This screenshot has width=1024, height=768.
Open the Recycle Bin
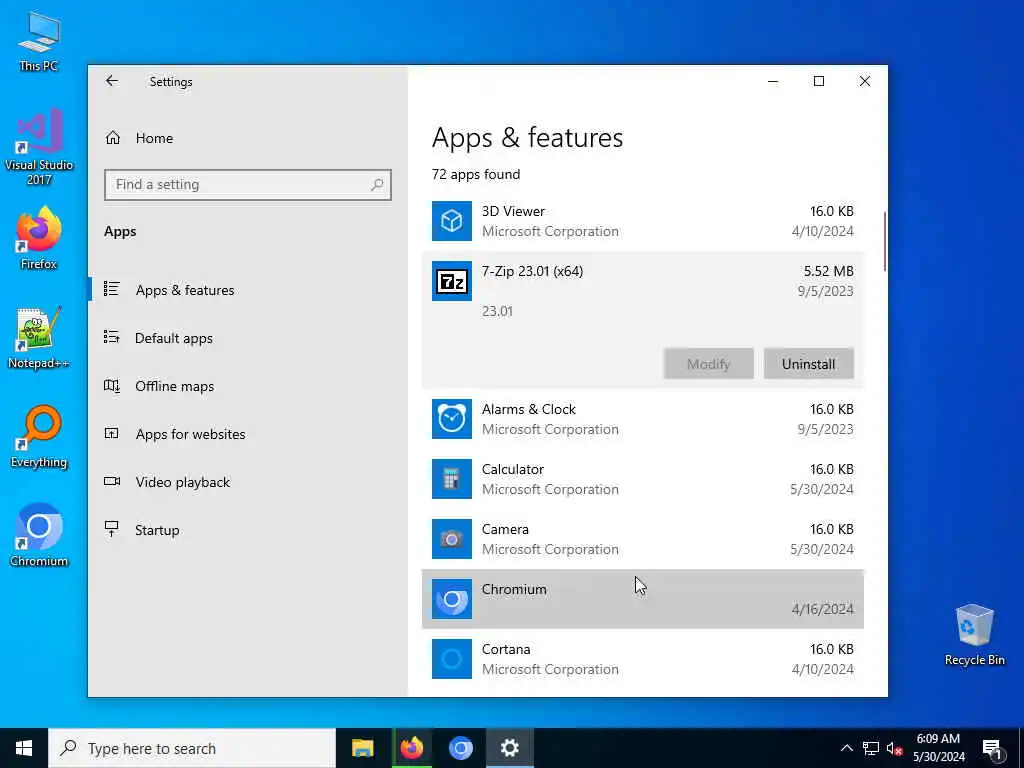tap(974, 635)
